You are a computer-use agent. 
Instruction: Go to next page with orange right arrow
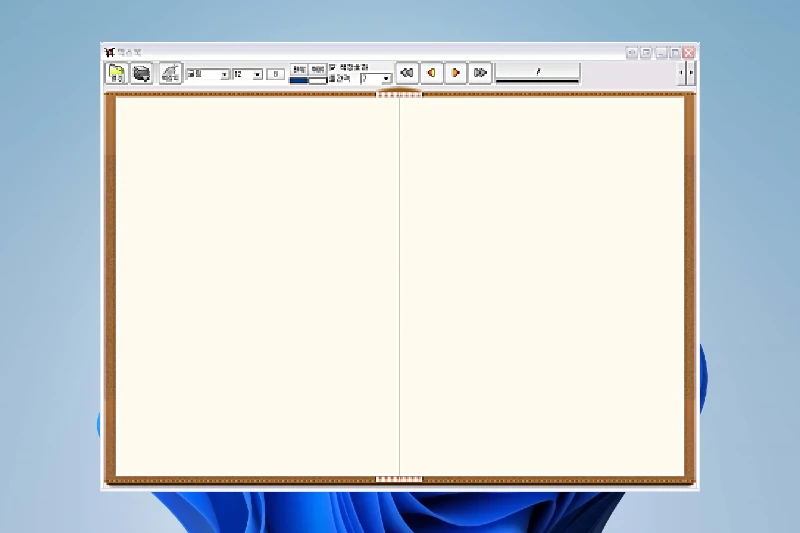456,73
